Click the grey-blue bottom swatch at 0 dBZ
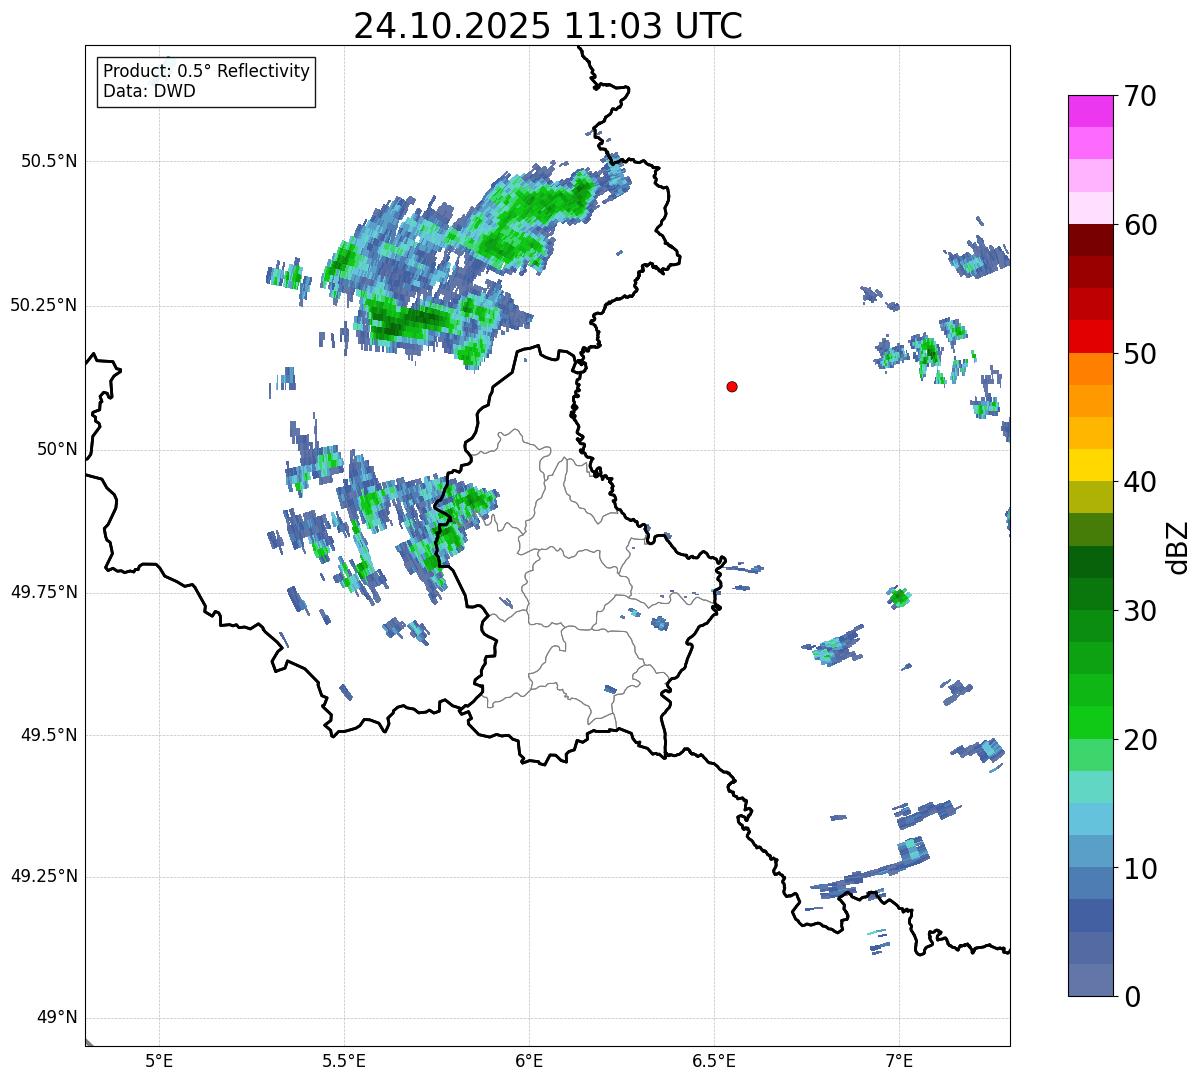Image resolution: width=1202 pixels, height=1081 pixels. click(1091, 980)
